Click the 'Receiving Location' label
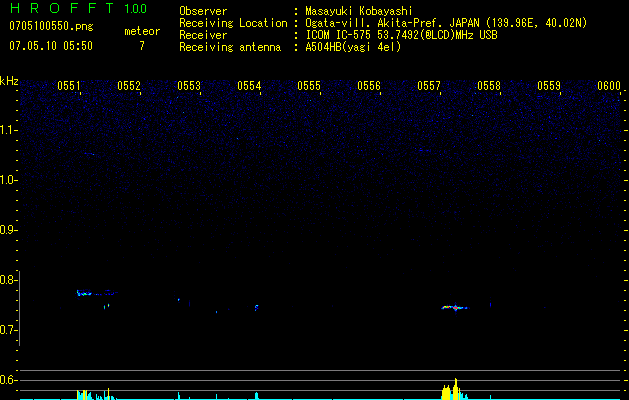The width and height of the screenshot is (629, 400). point(233,23)
